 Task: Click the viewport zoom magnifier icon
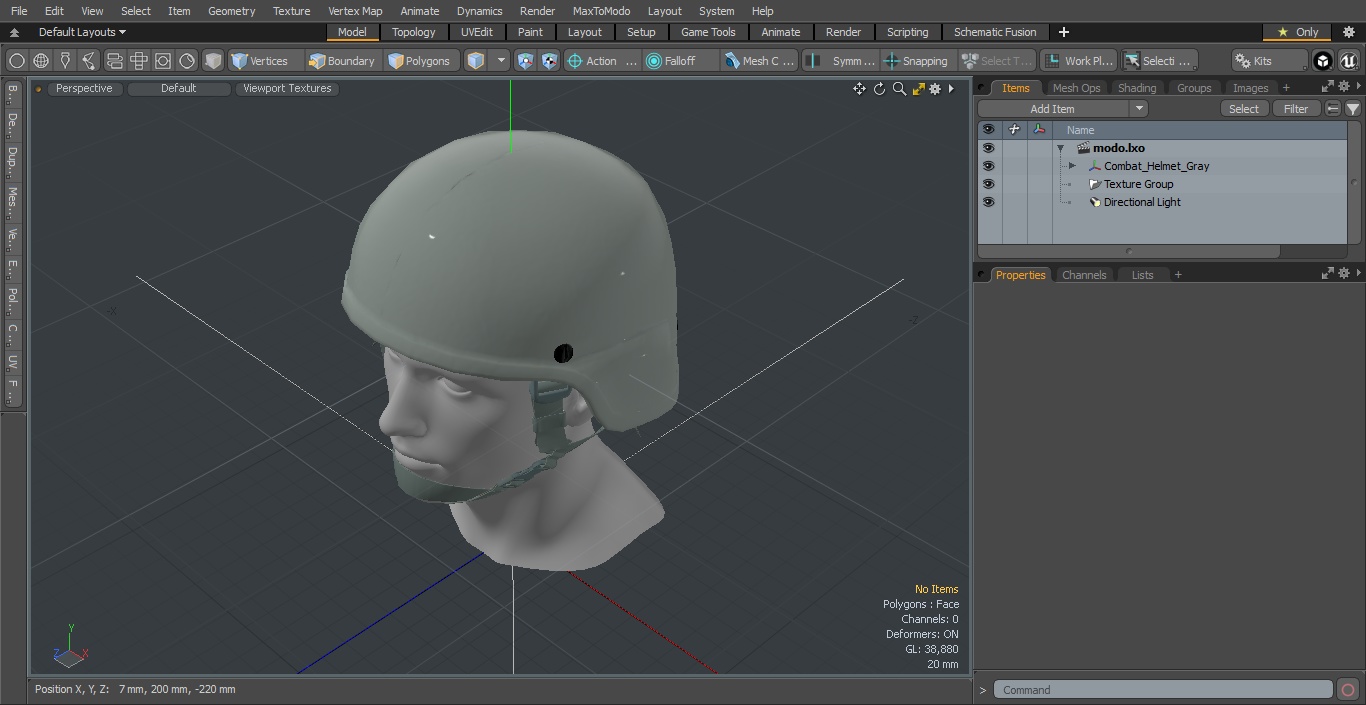click(x=899, y=89)
